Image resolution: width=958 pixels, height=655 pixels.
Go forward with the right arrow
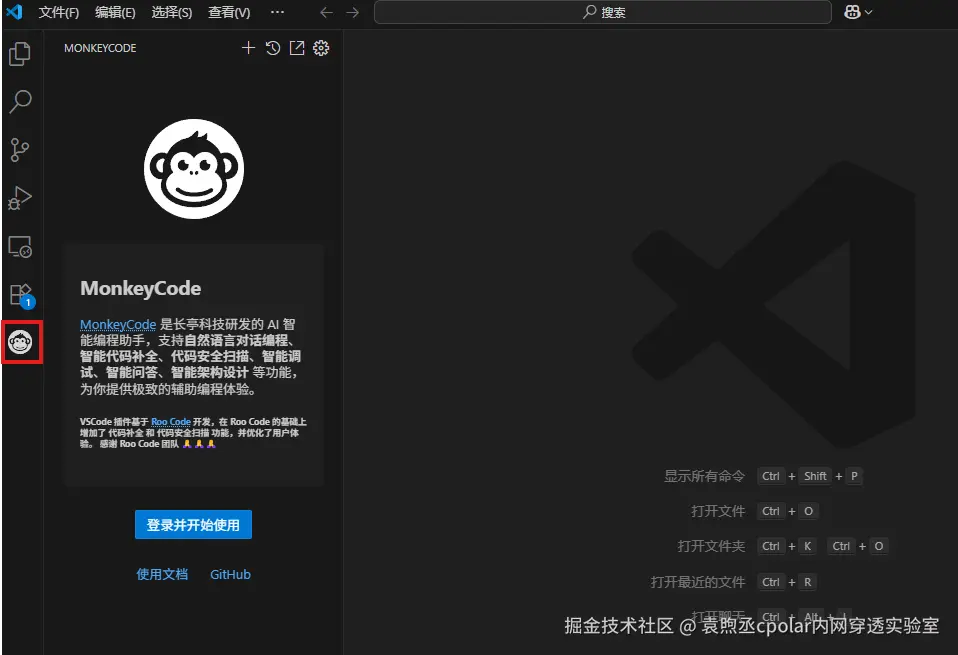click(x=353, y=12)
